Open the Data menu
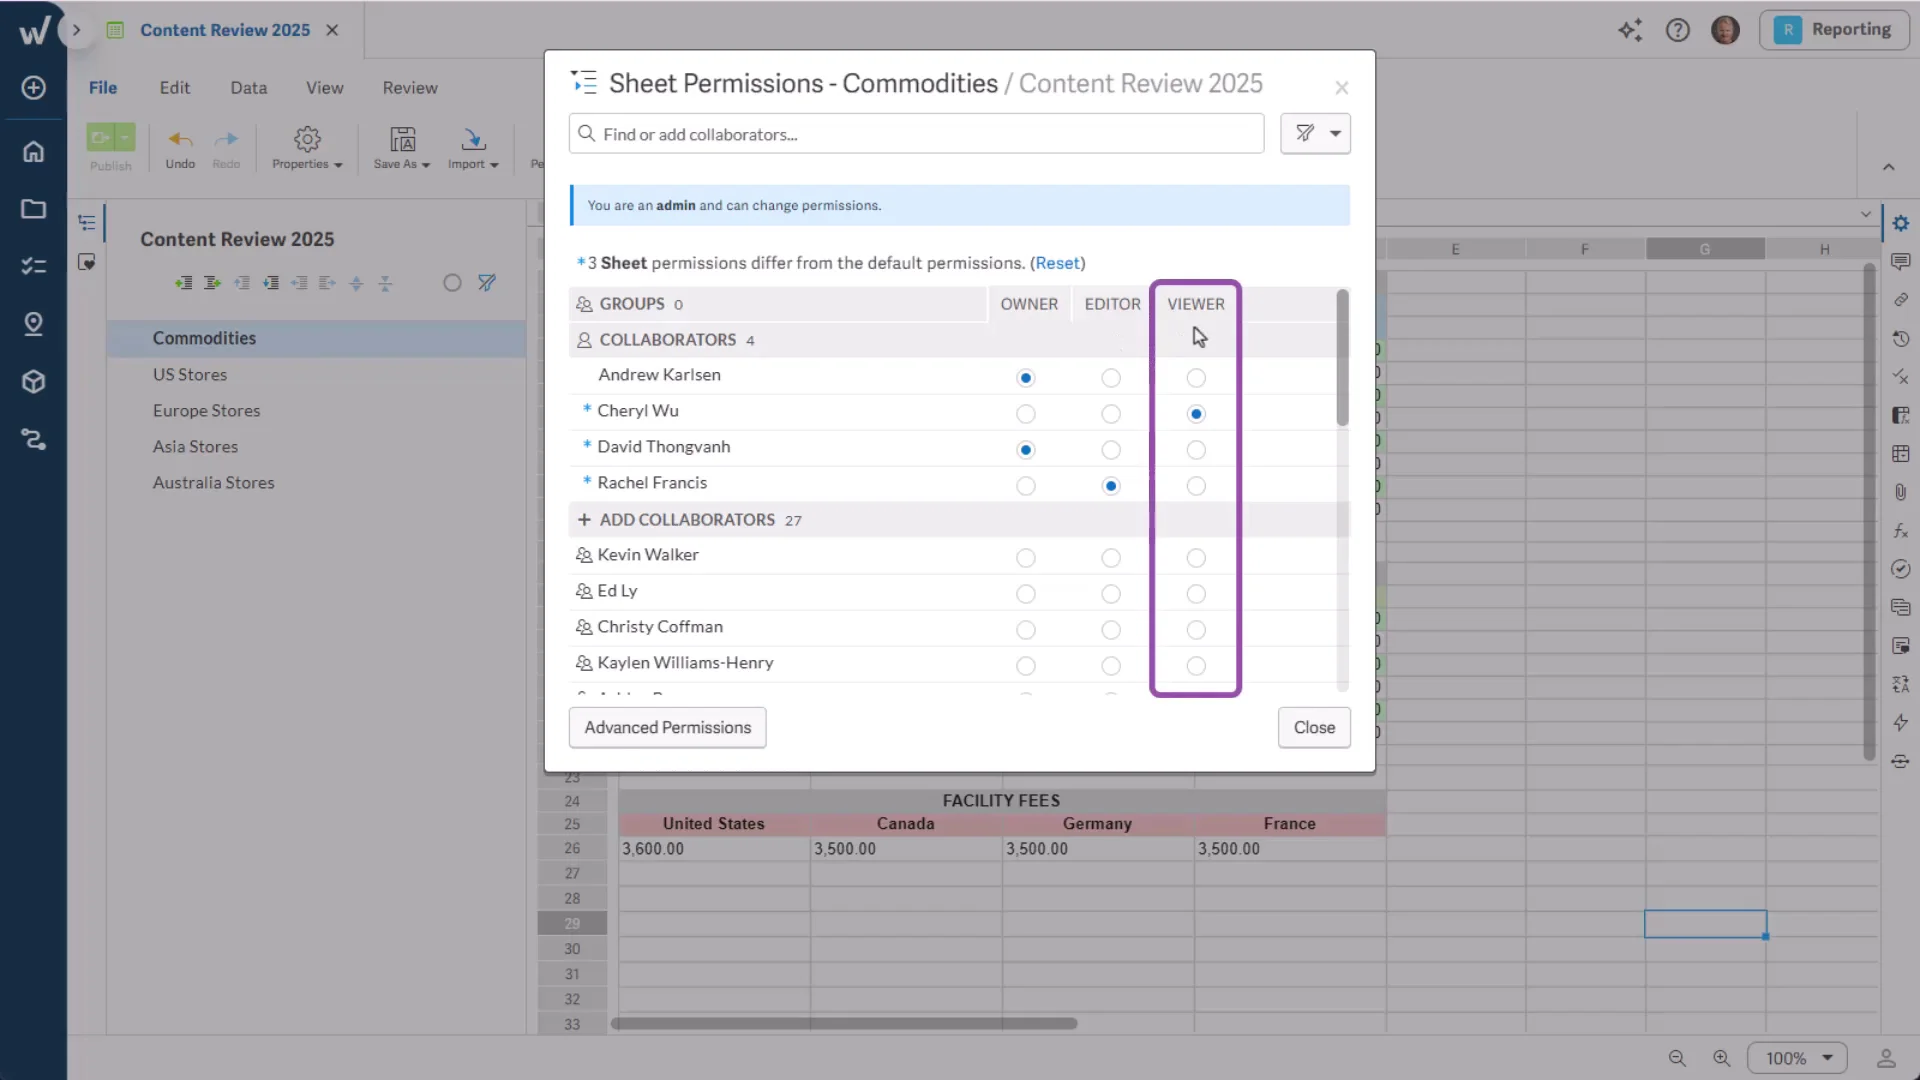The width and height of the screenshot is (1920, 1080). 248,87
